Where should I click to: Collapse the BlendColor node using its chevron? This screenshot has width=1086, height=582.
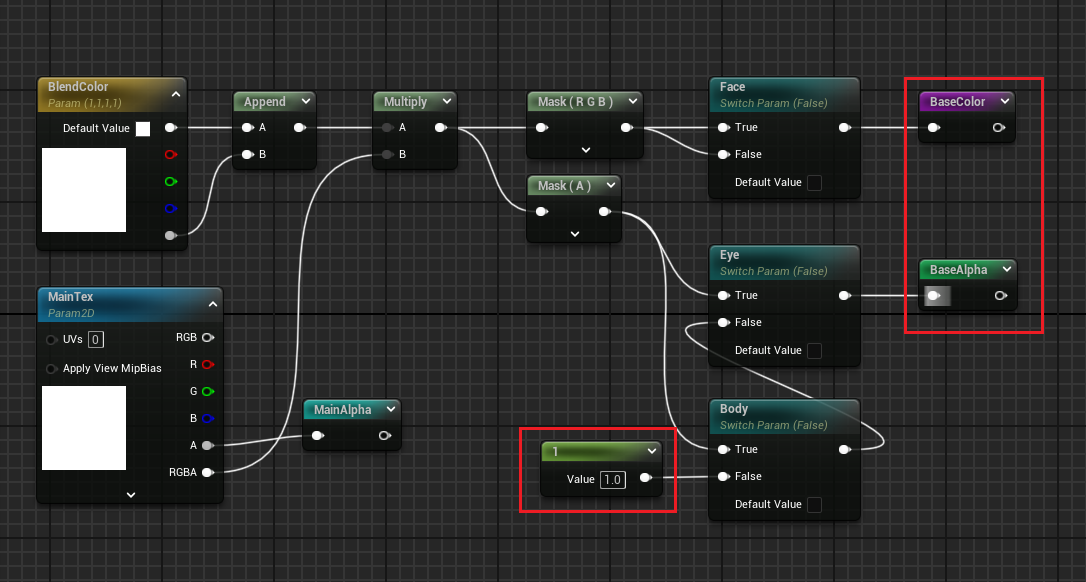tap(176, 94)
